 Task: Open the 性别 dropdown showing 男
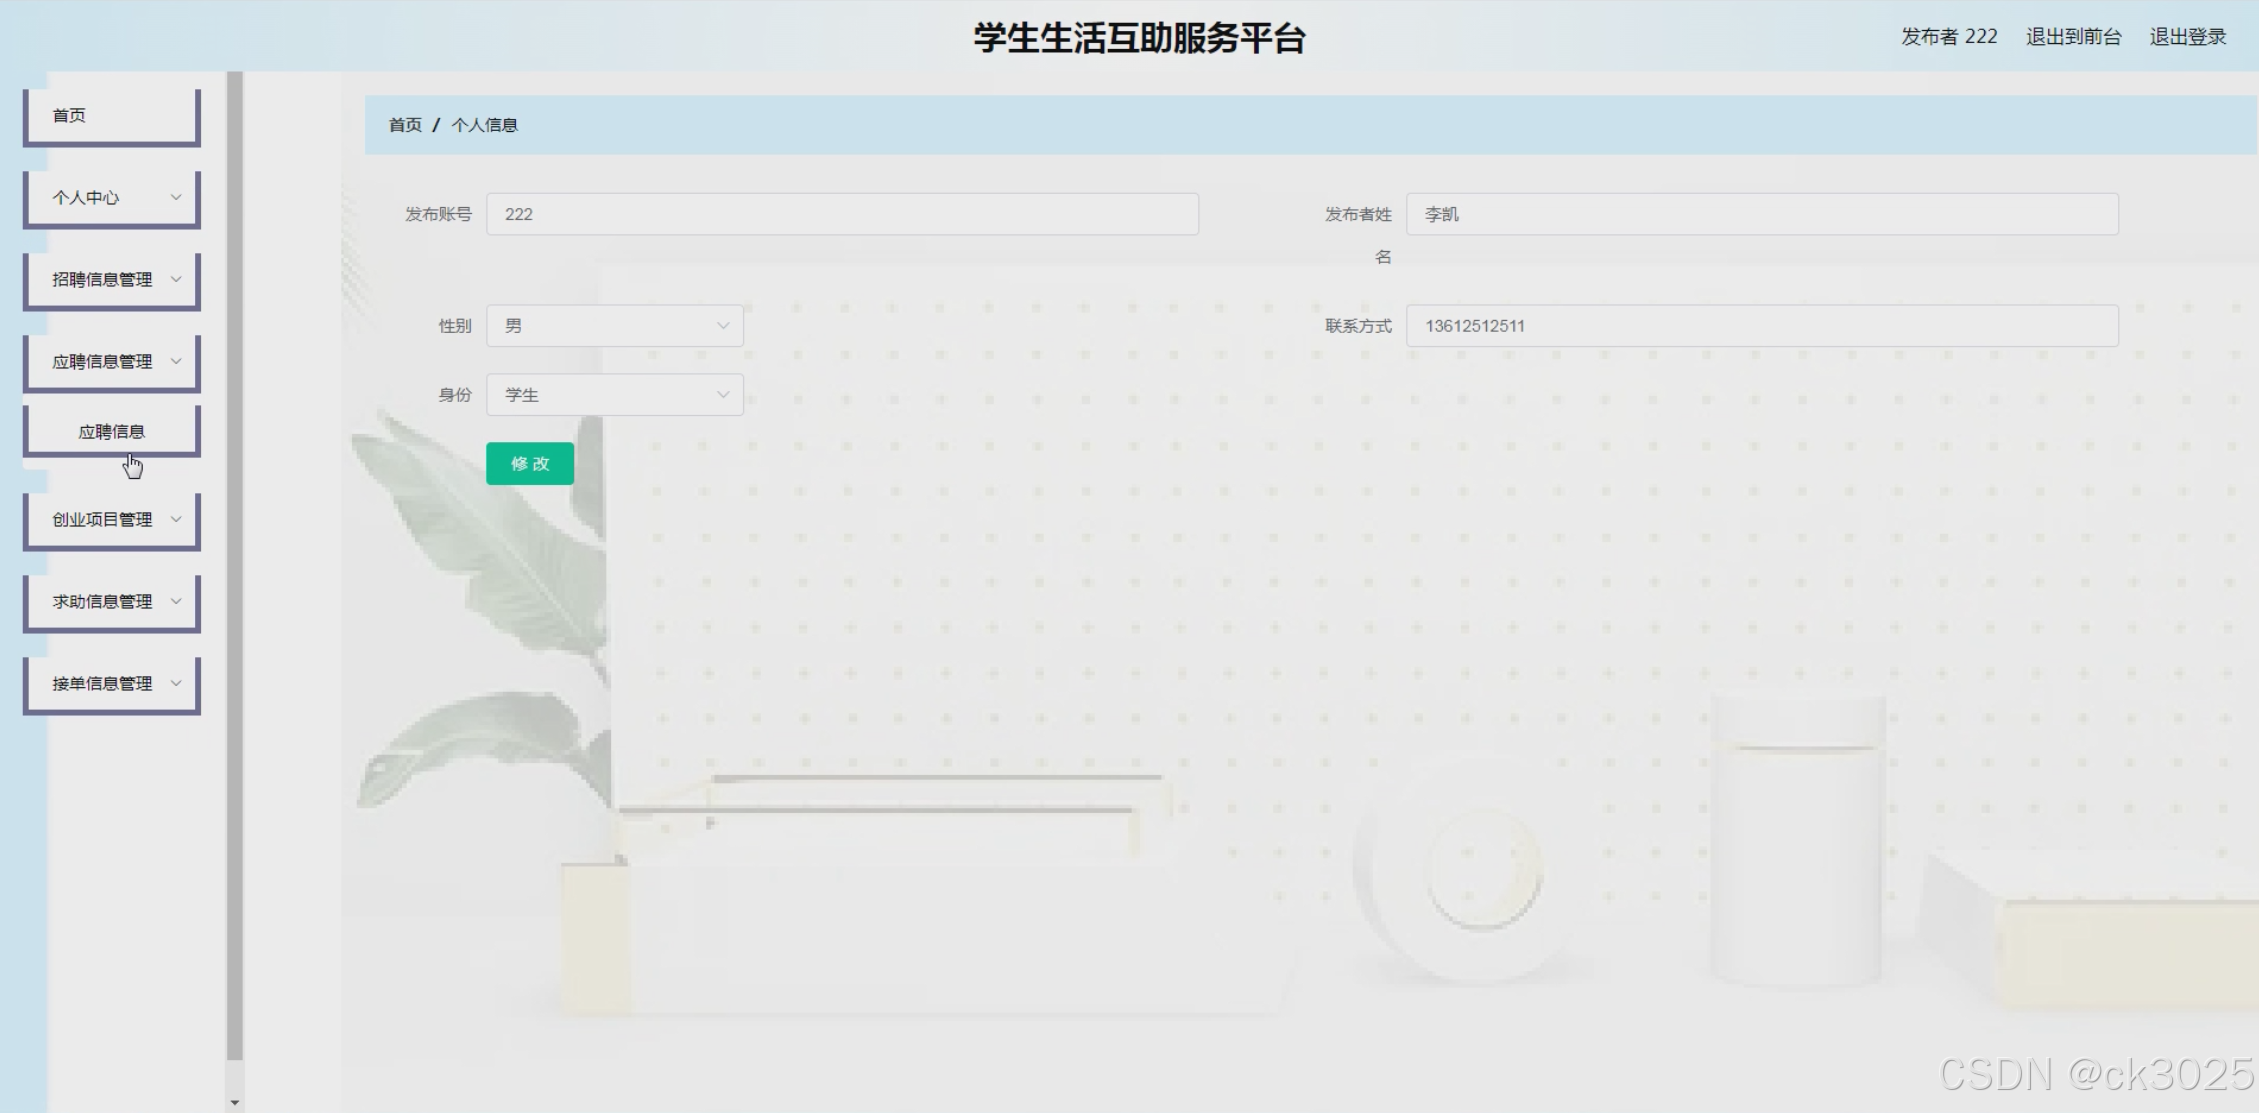[614, 326]
